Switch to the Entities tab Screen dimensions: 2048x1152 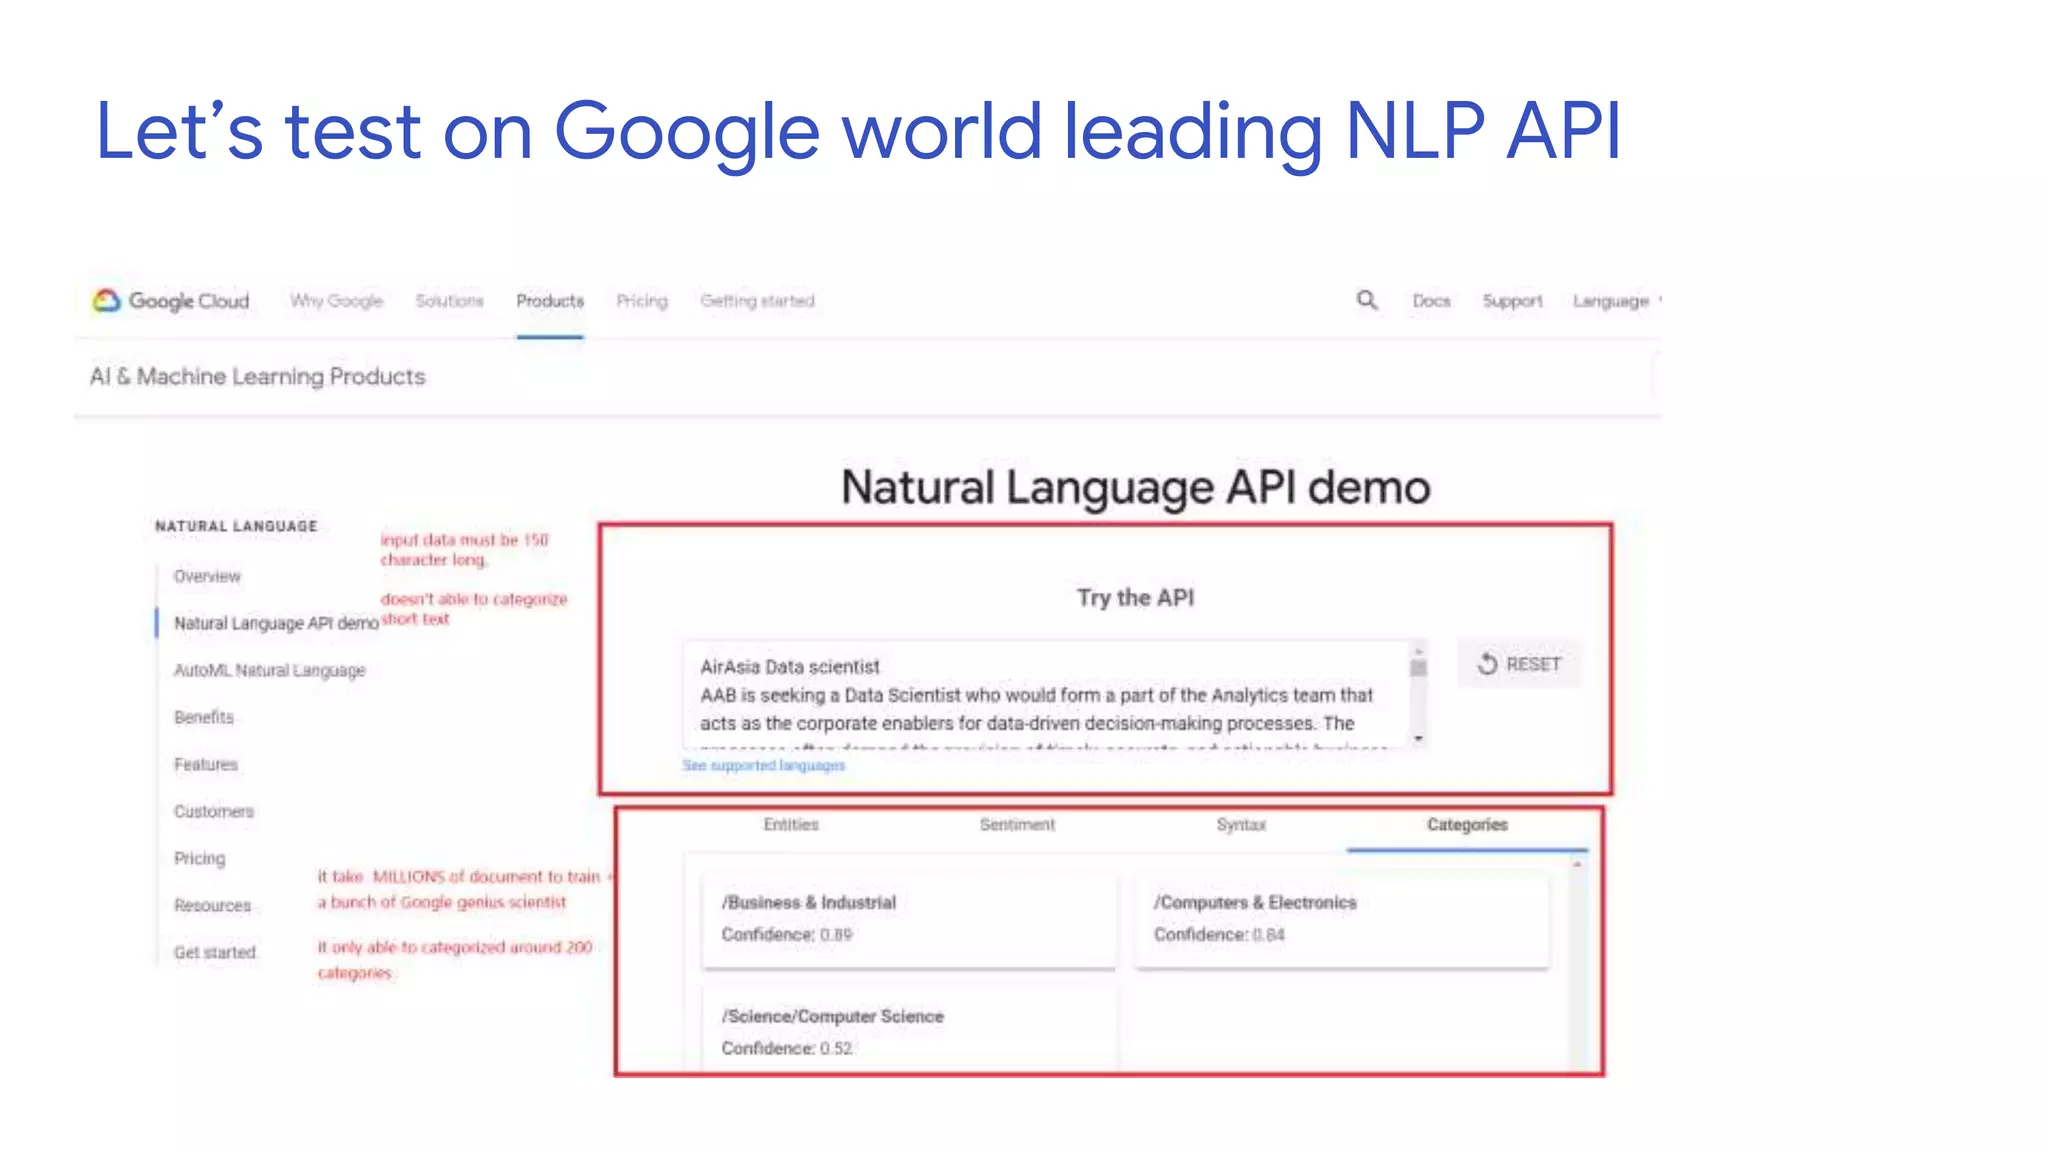coord(791,825)
